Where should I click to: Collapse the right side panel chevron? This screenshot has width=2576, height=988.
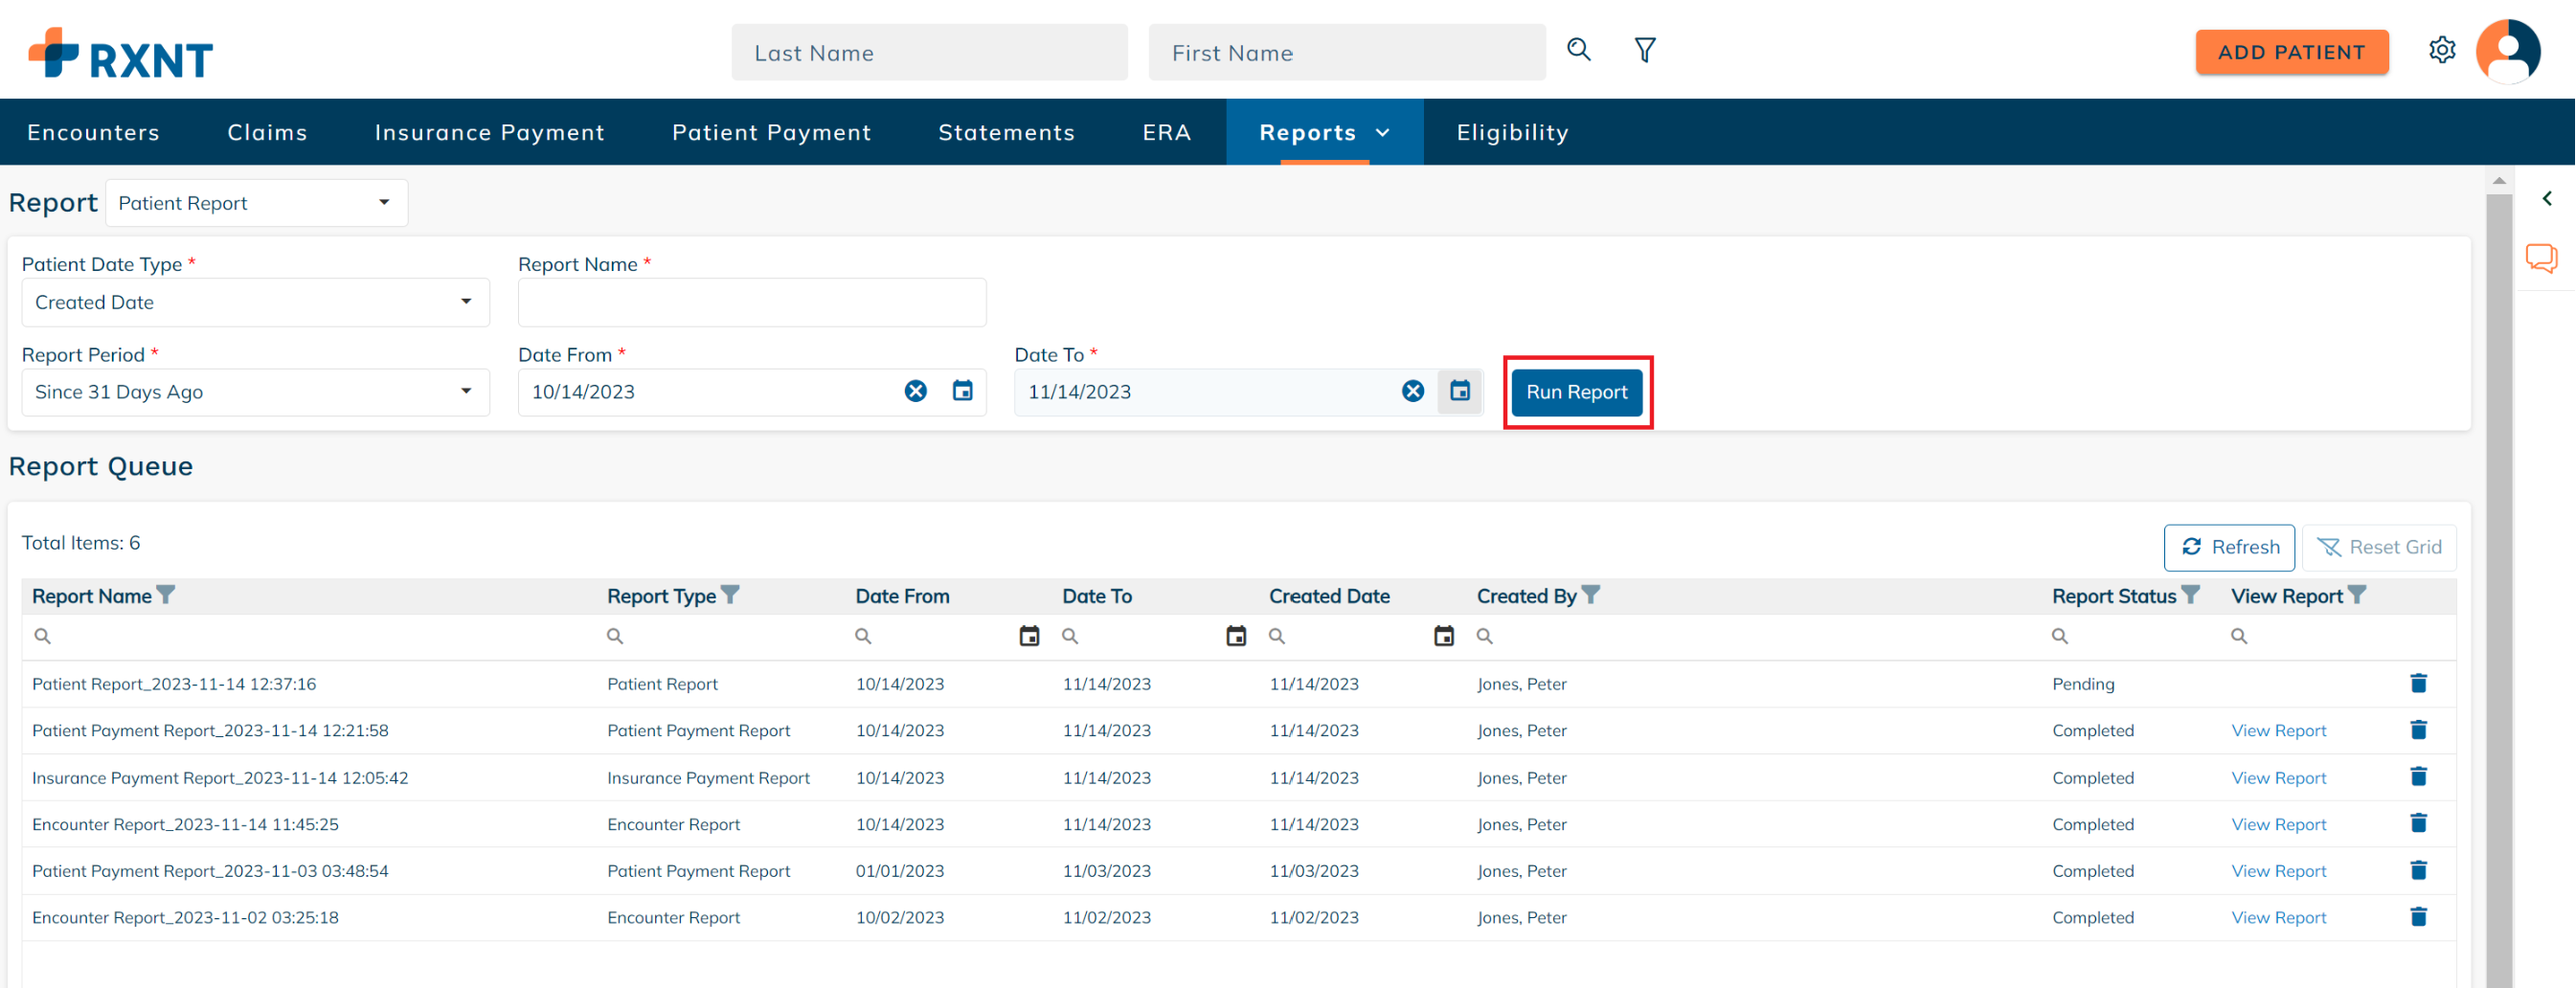tap(2546, 198)
